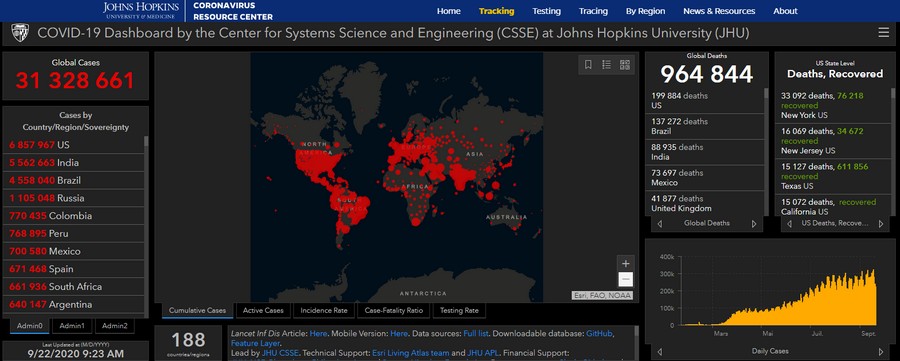Click the Johns Hopkins shield logo

[20, 33]
